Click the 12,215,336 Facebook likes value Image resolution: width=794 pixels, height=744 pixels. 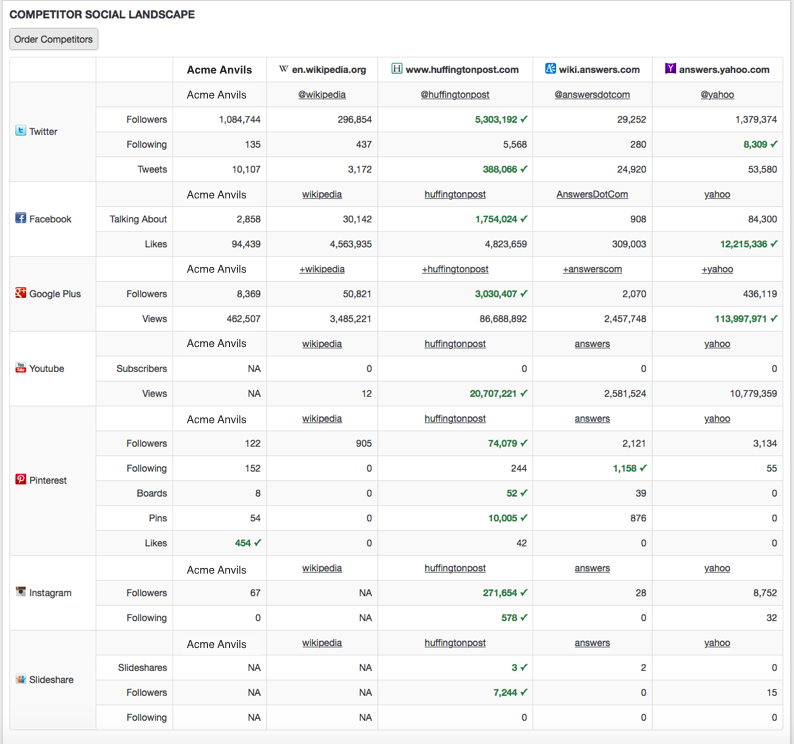pyautogui.click(x=744, y=244)
